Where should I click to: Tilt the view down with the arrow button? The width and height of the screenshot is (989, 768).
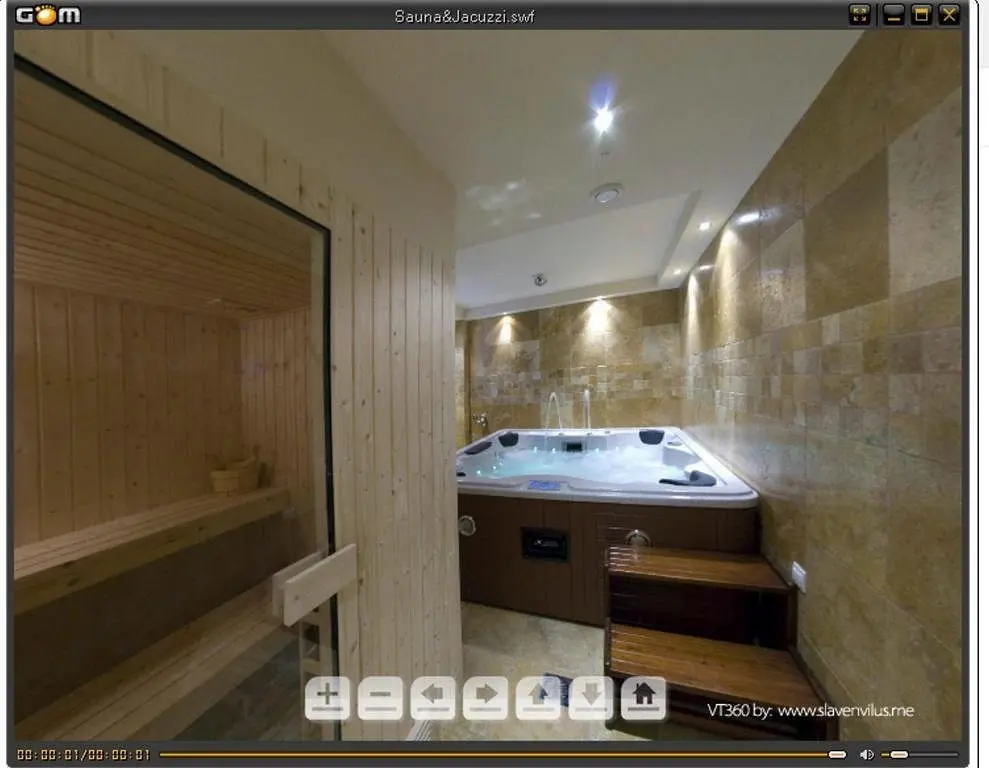pos(591,697)
